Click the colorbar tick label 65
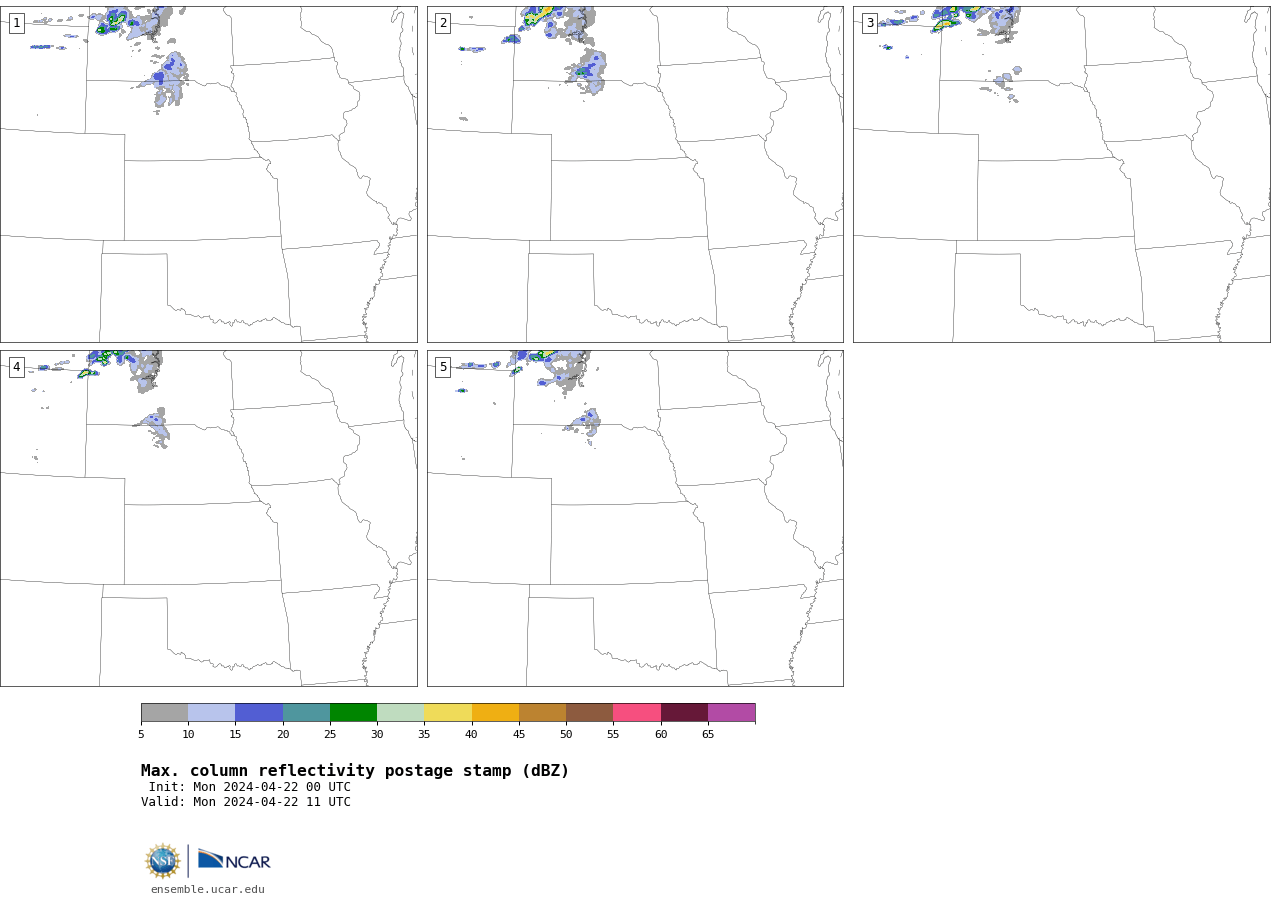The width and height of the screenshot is (1280, 901). 708,735
